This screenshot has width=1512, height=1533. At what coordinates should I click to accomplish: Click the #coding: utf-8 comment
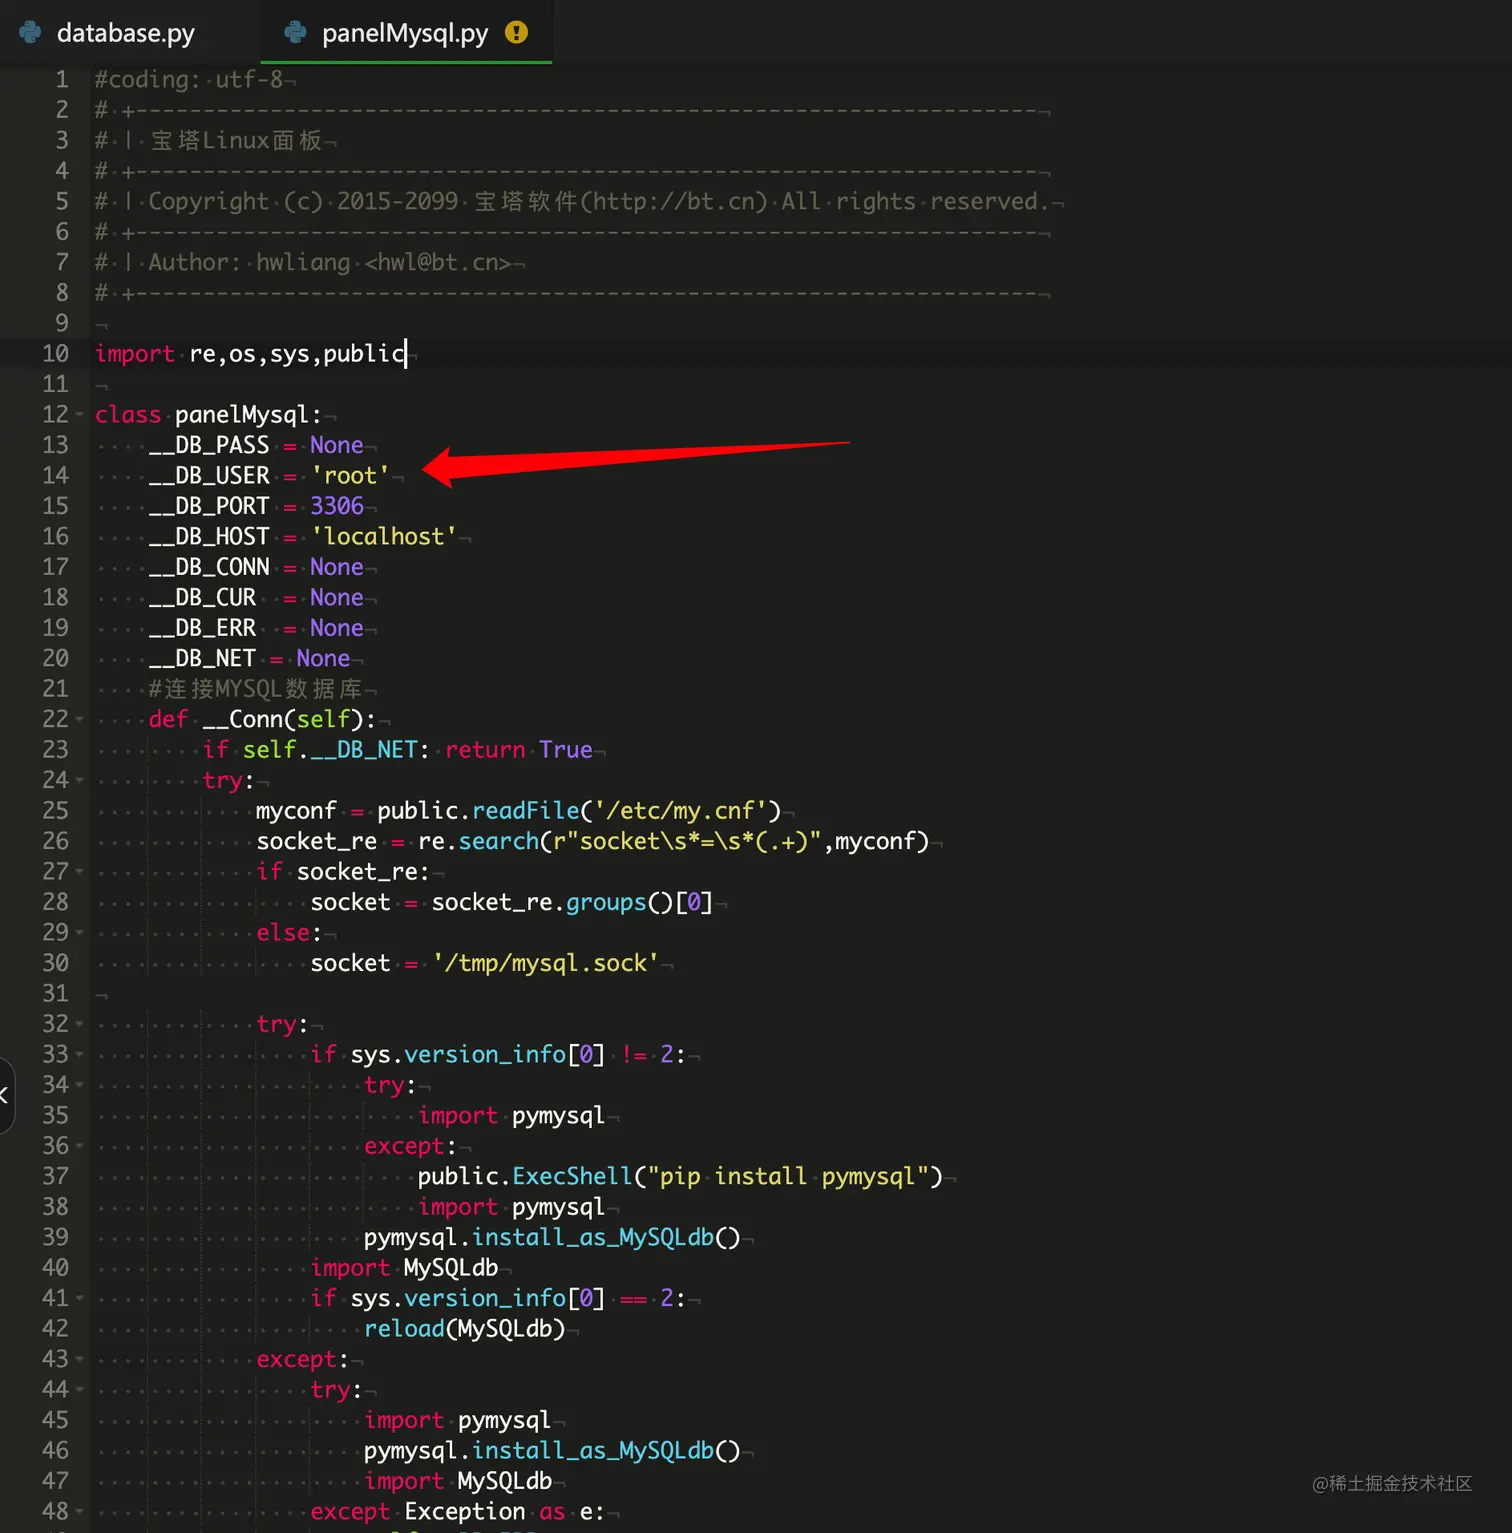[x=189, y=80]
